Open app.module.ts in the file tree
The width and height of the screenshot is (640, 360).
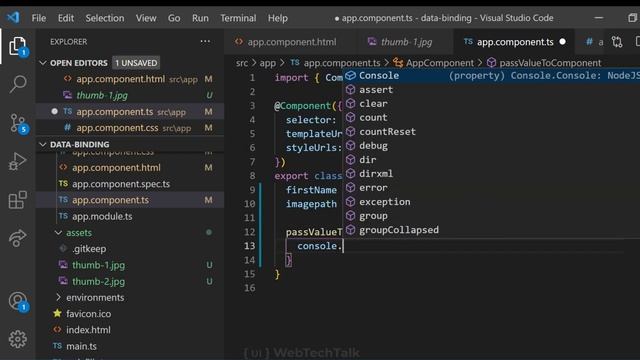pos(130,216)
